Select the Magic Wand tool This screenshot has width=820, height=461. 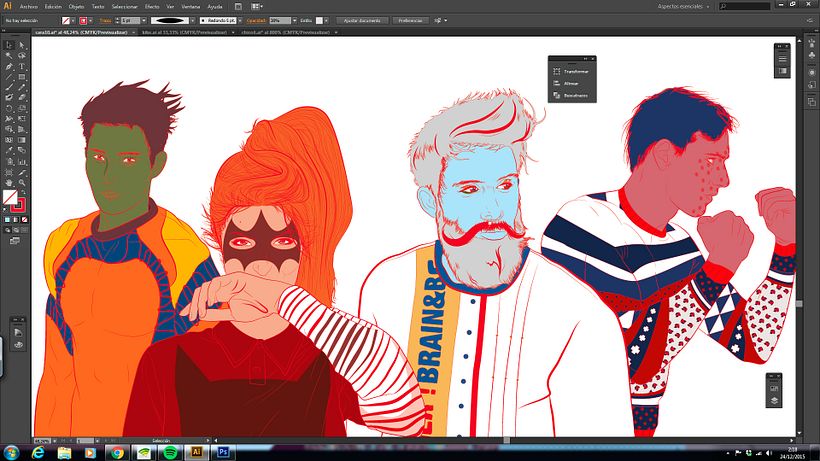pyautogui.click(x=9, y=56)
